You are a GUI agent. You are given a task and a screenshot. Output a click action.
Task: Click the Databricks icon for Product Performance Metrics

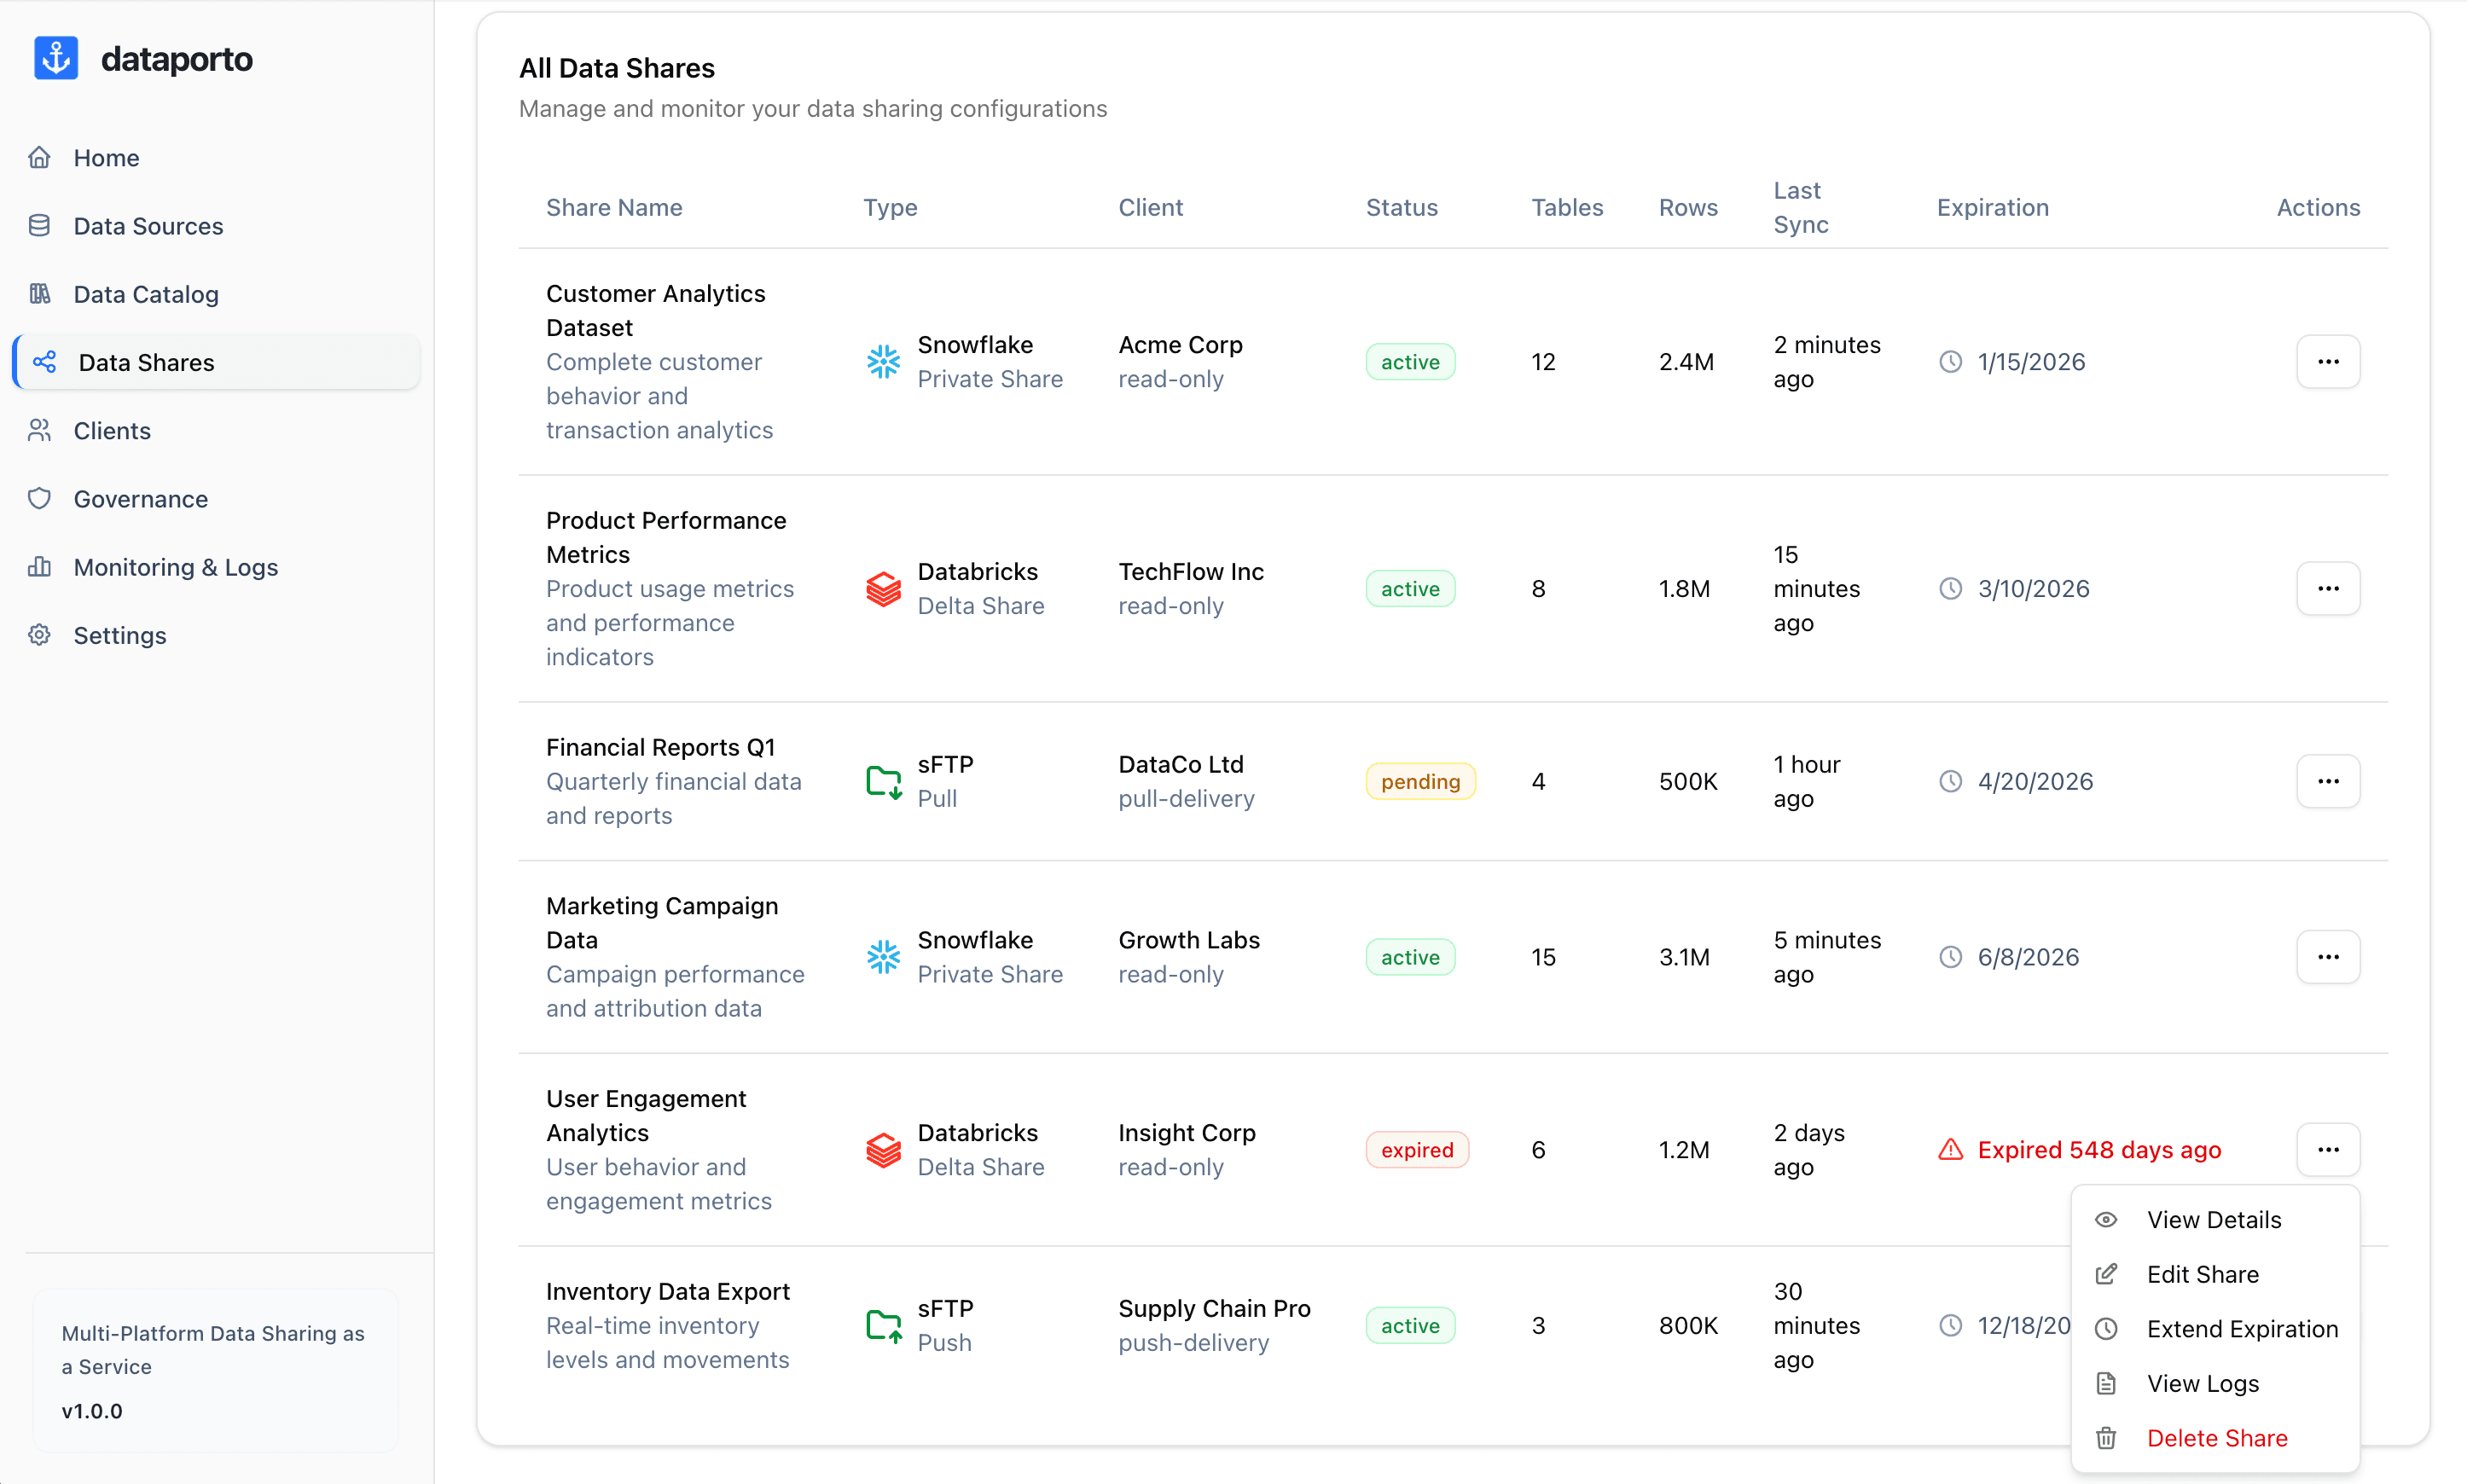coord(884,589)
